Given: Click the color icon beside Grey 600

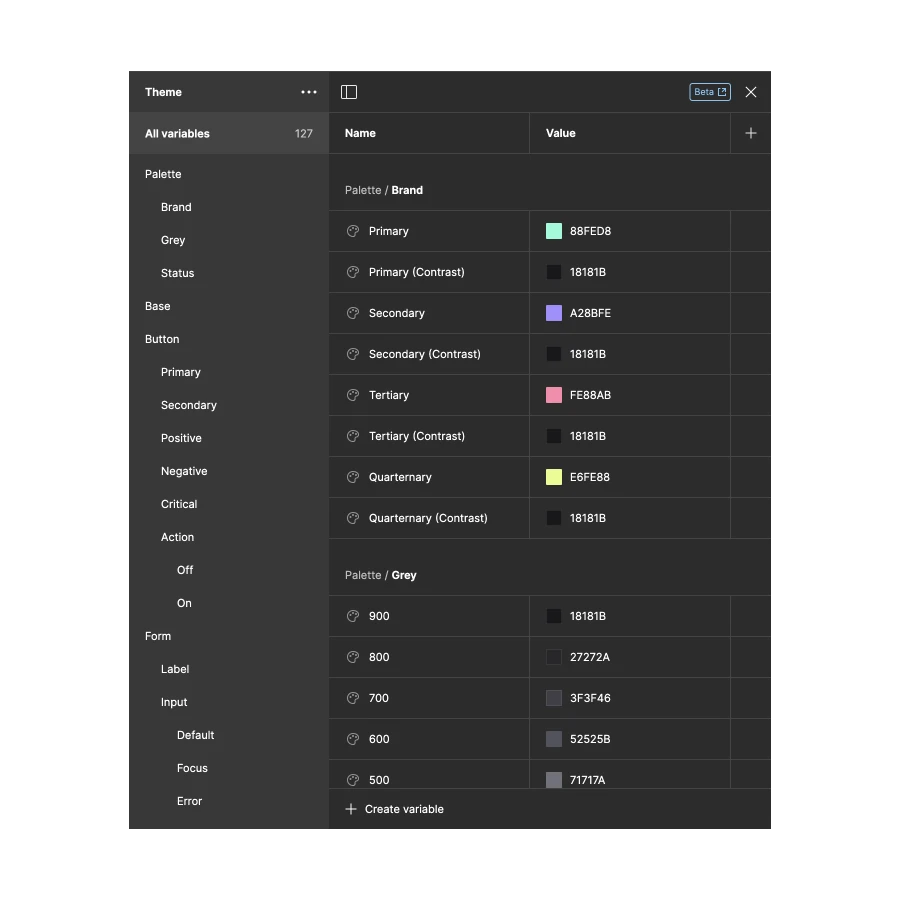Looking at the screenshot, I should point(353,739).
